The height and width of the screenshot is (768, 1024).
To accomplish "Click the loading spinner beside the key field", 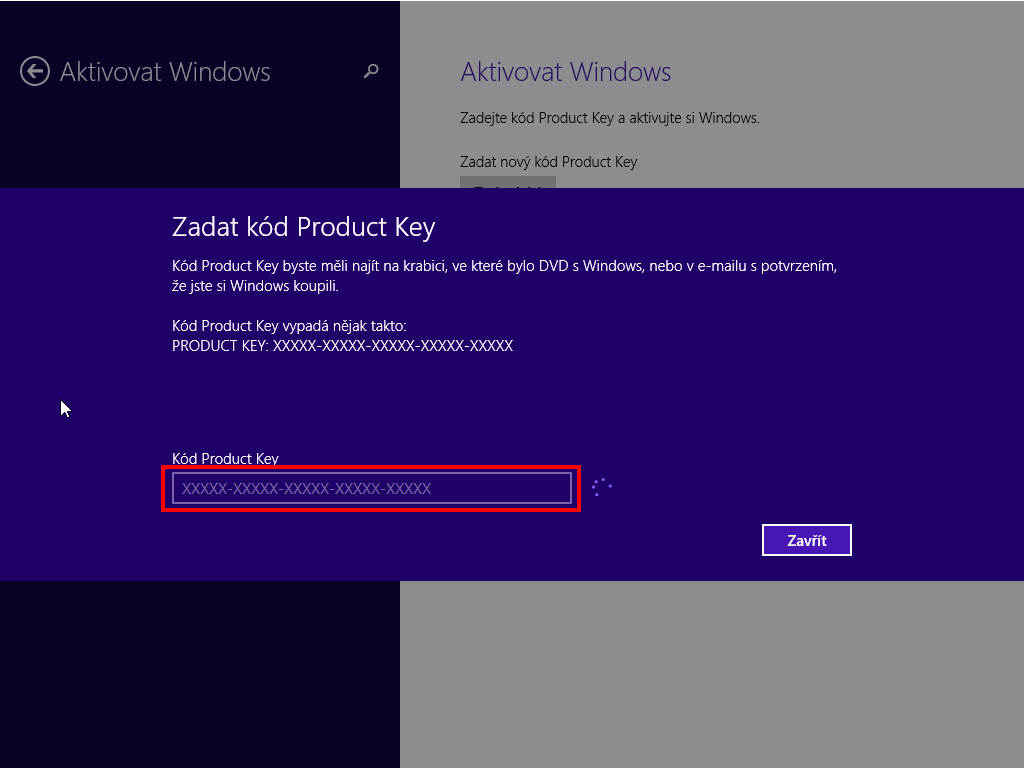I will pos(601,487).
